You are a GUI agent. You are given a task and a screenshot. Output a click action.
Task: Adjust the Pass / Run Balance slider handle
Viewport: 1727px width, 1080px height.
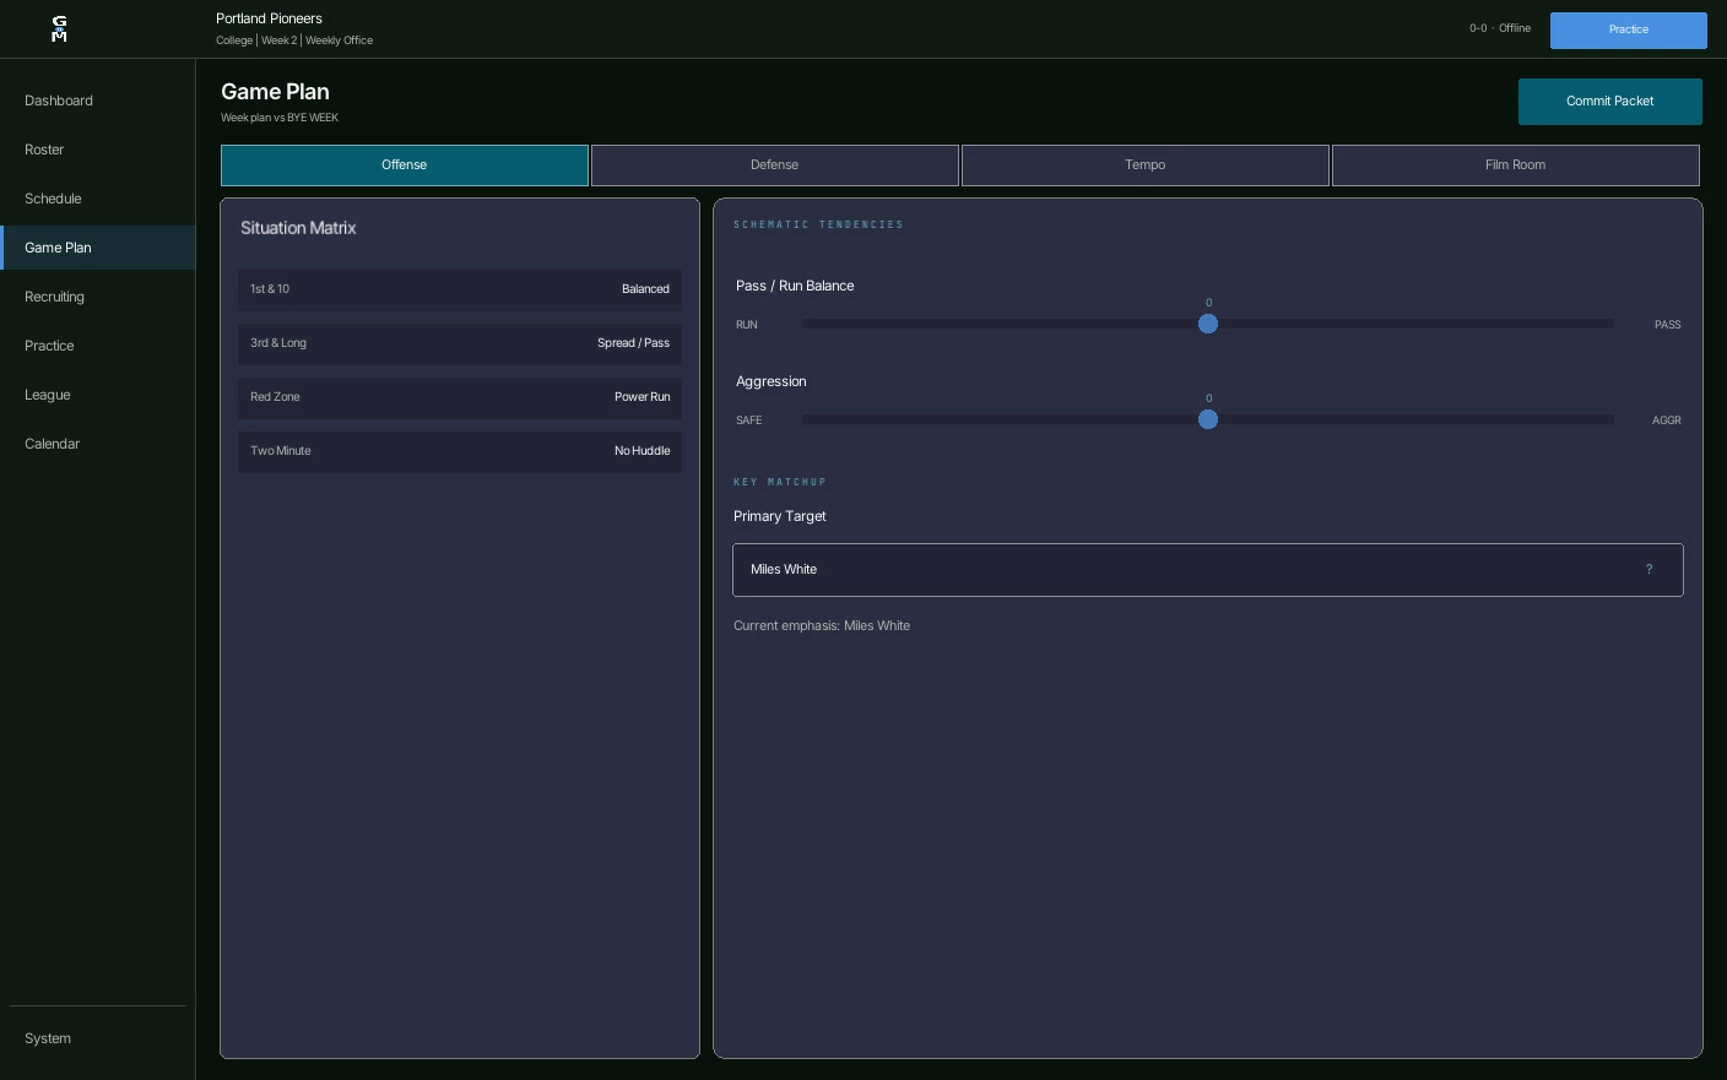[x=1208, y=324]
